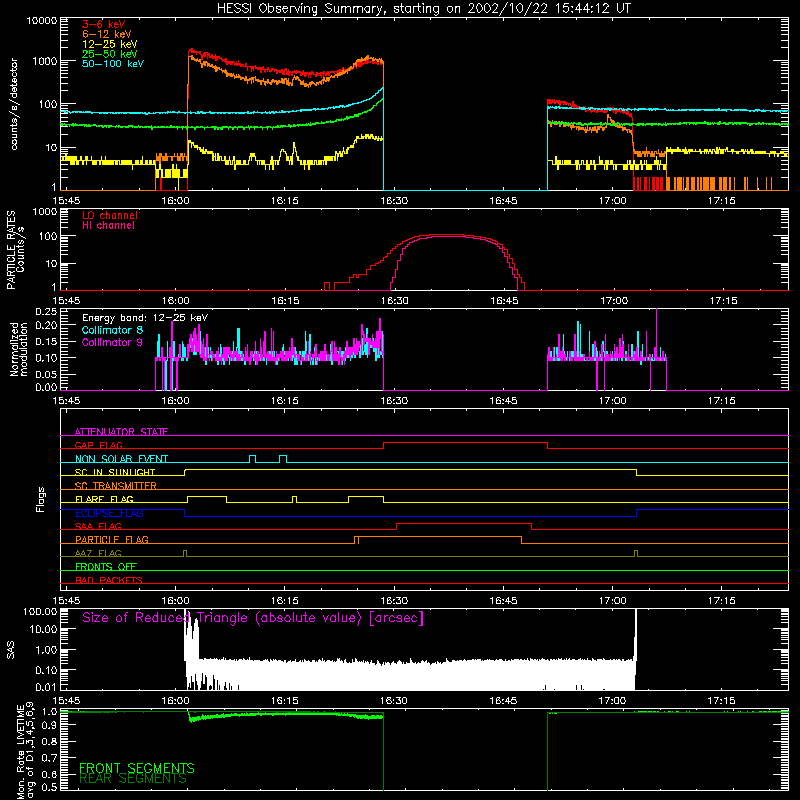This screenshot has height=800, width=800.
Task: Select the NON SOLAR EVENT flag label
Action: [121, 459]
